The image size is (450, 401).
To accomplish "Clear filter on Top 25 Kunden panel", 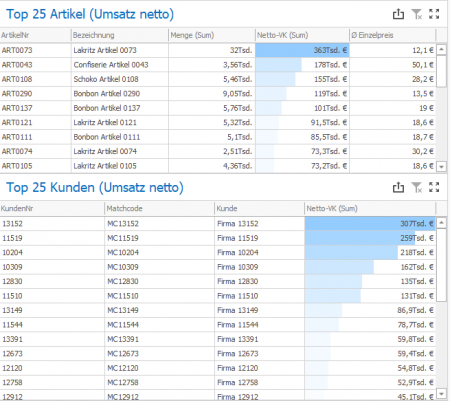I will tap(417, 187).
